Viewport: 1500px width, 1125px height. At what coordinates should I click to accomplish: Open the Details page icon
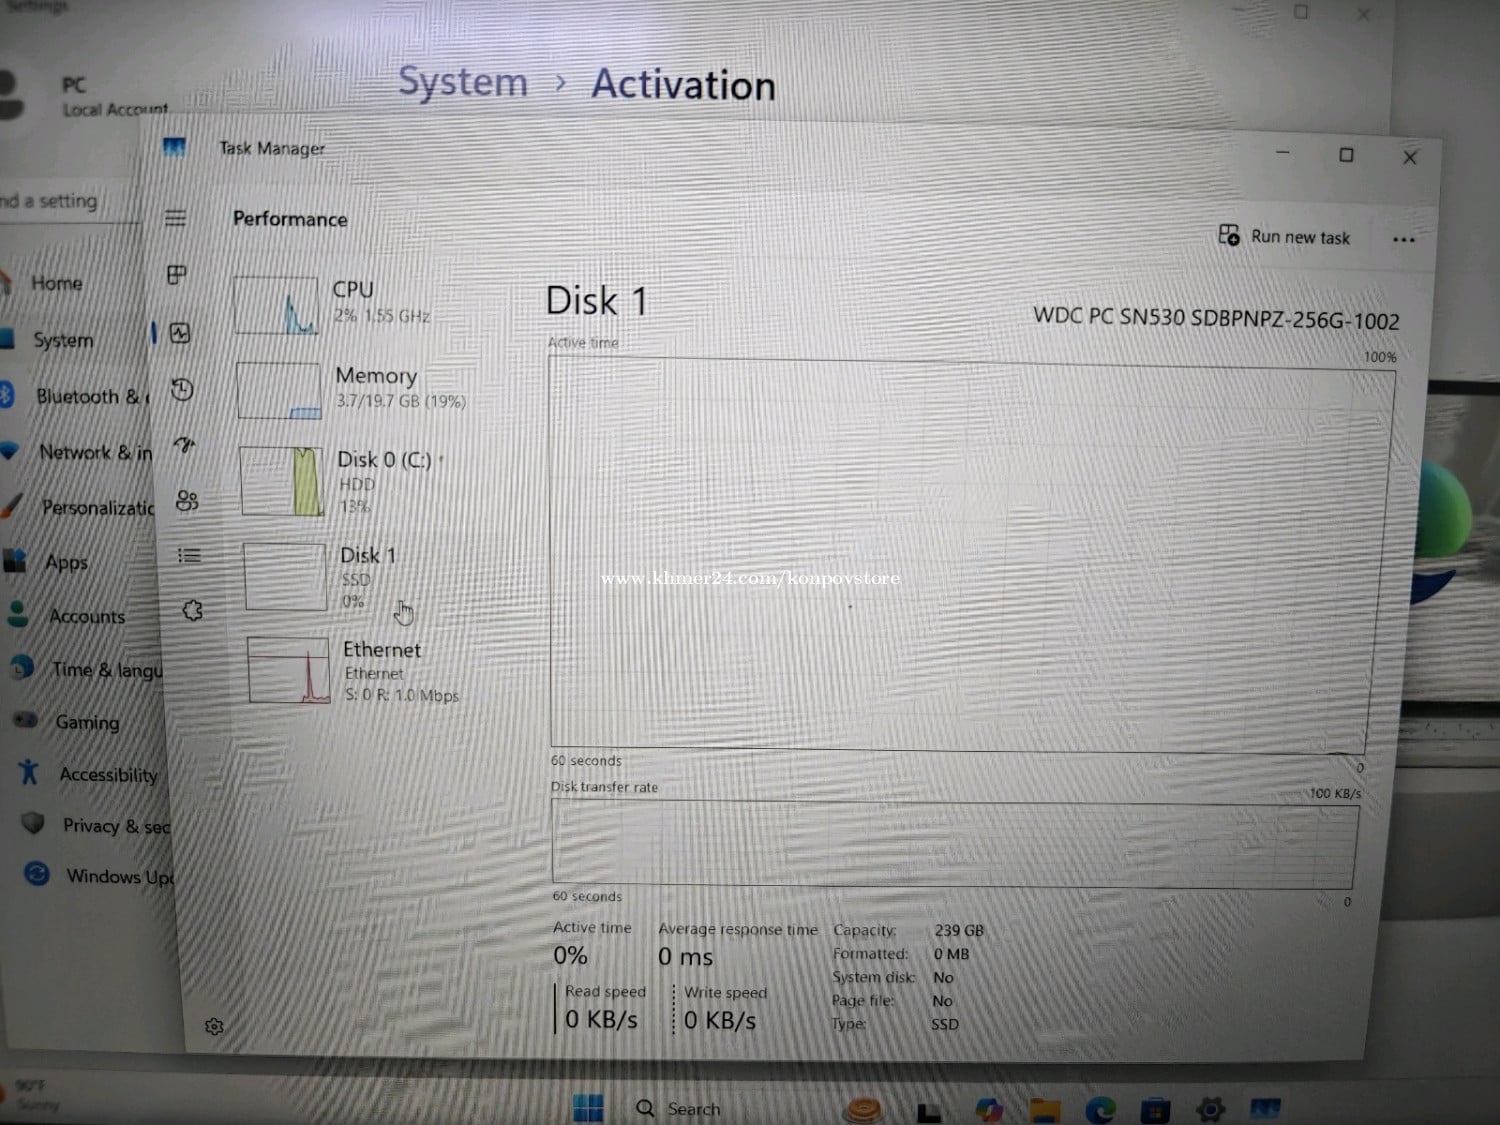click(189, 555)
